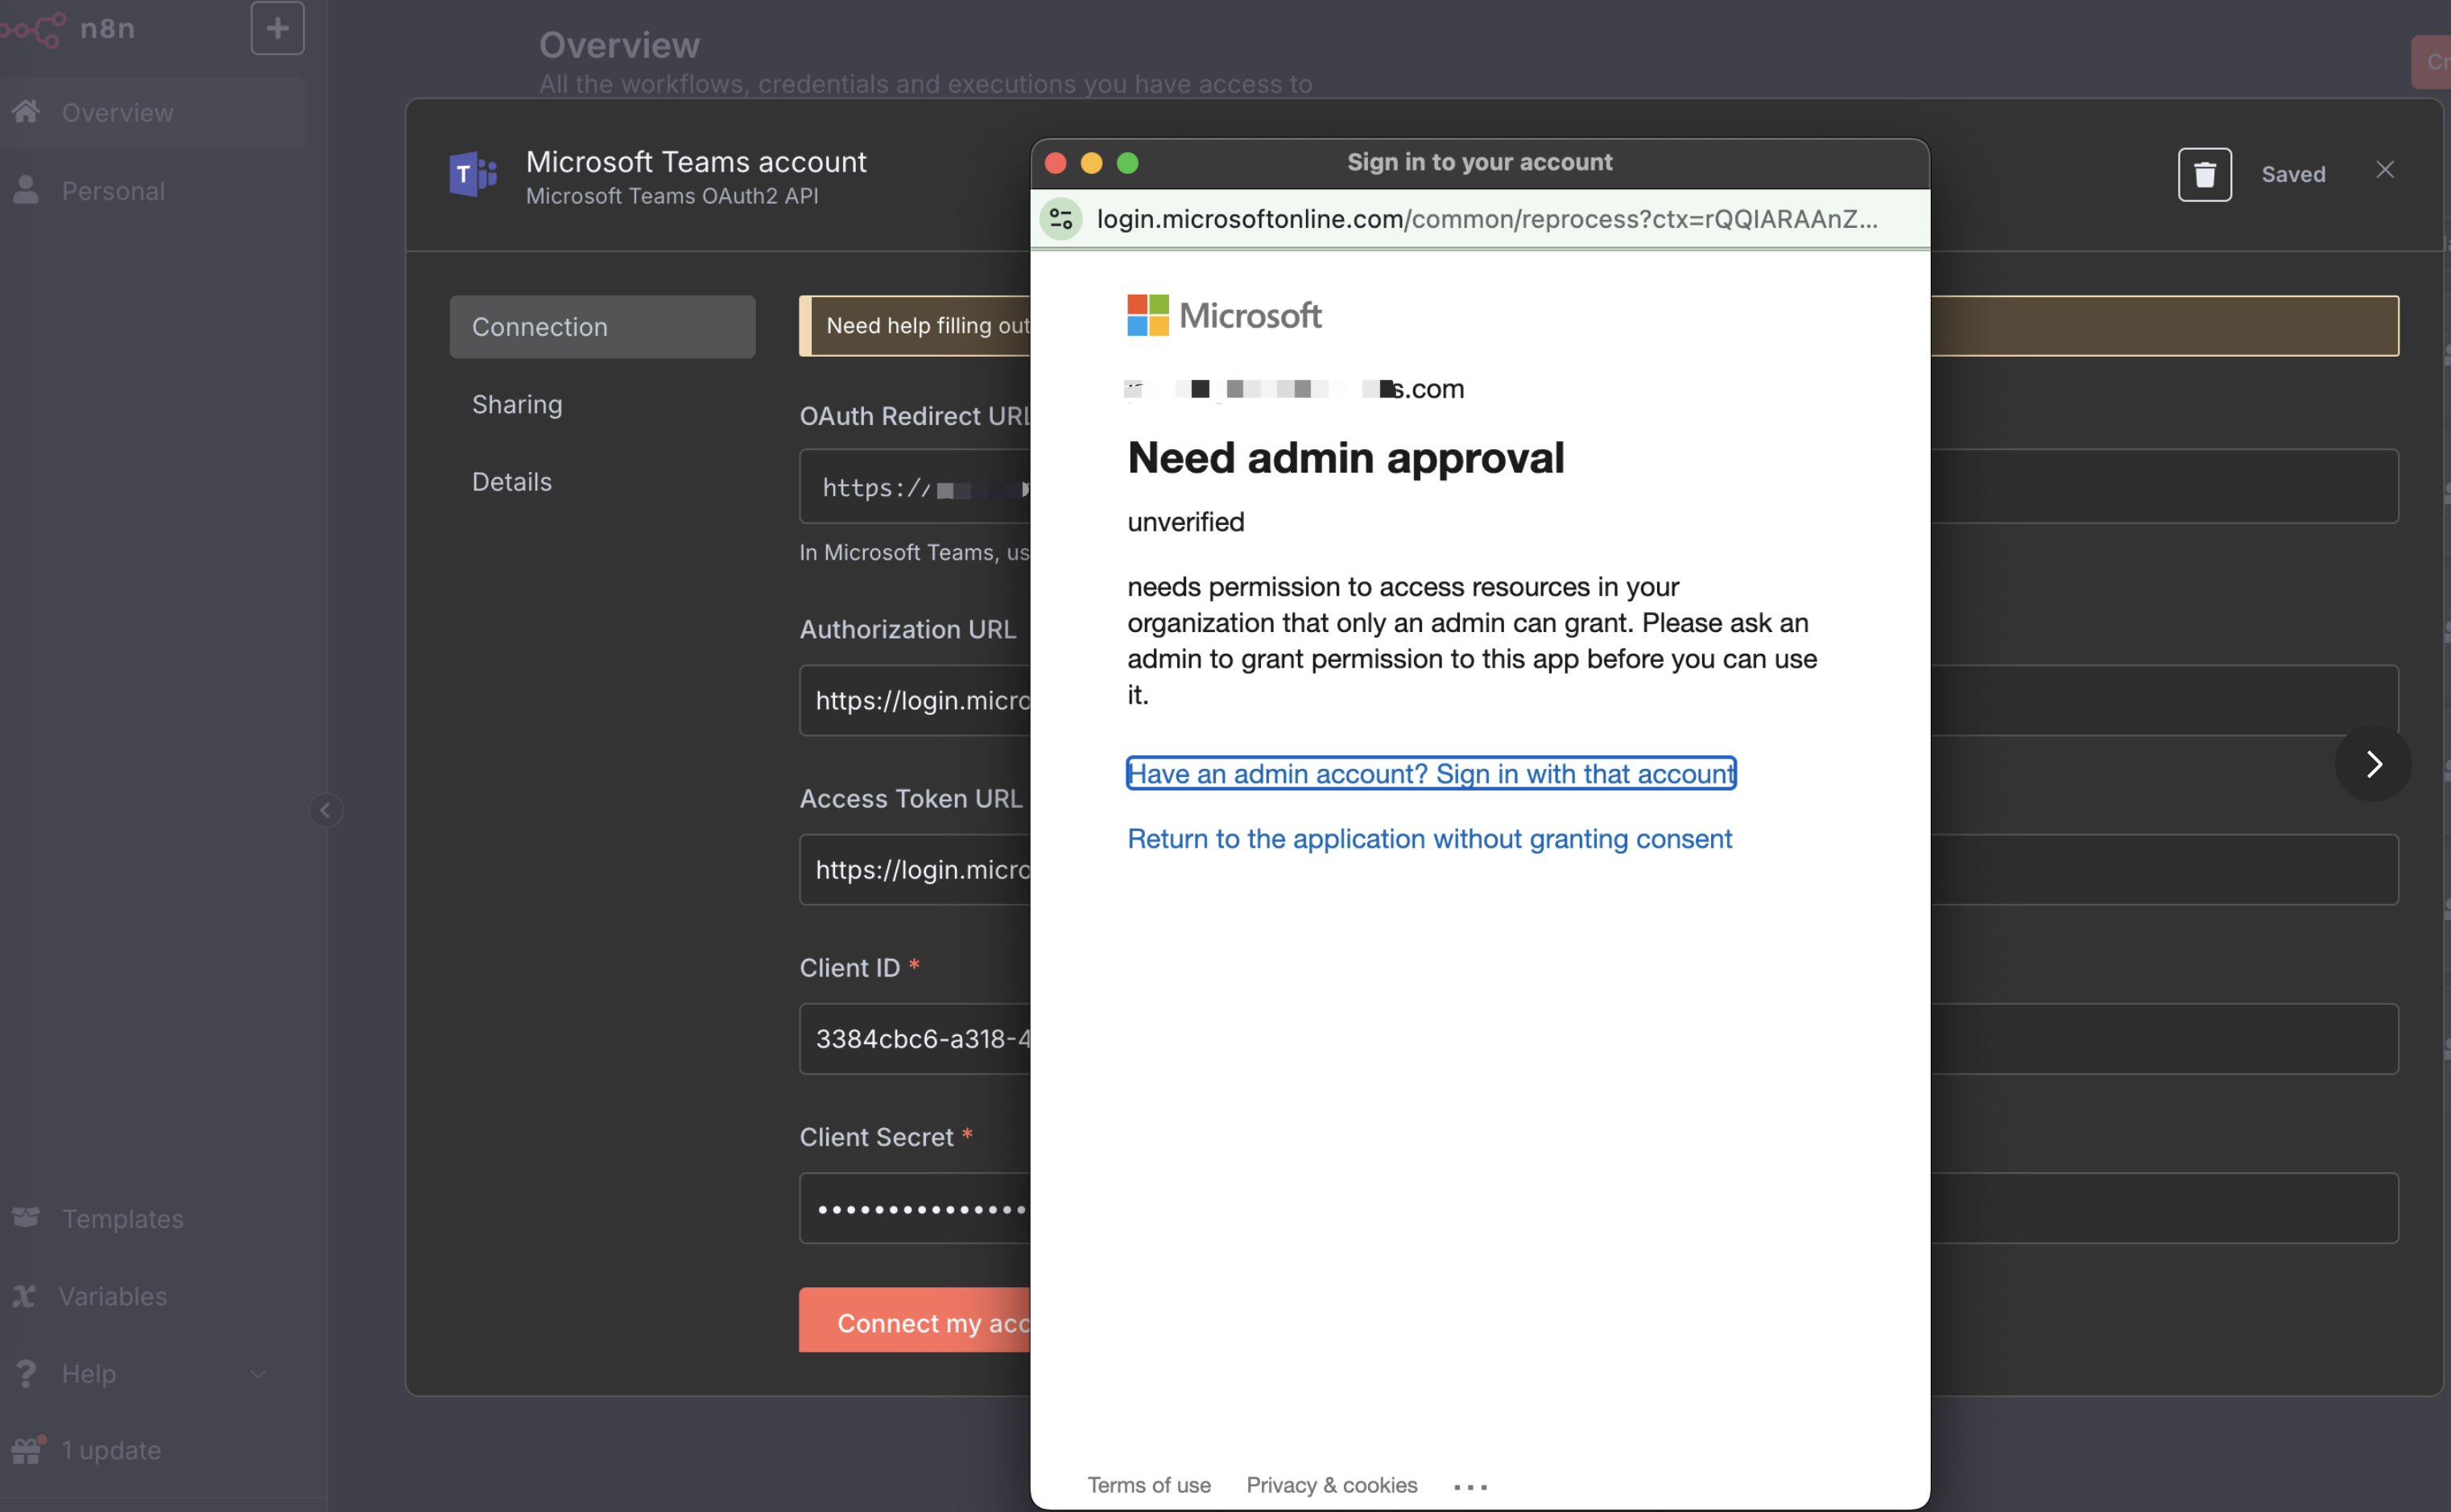The height and width of the screenshot is (1512, 2451).
Task: Collapse the sidebar with chevron handle
Action: pos(325,810)
